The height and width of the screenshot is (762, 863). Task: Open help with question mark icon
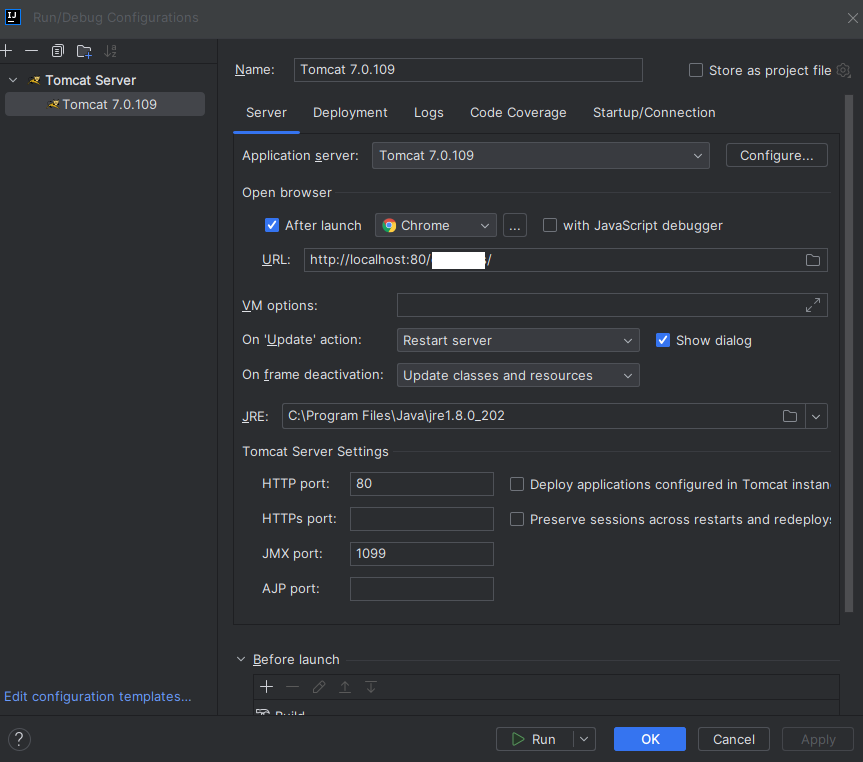[x=19, y=739]
